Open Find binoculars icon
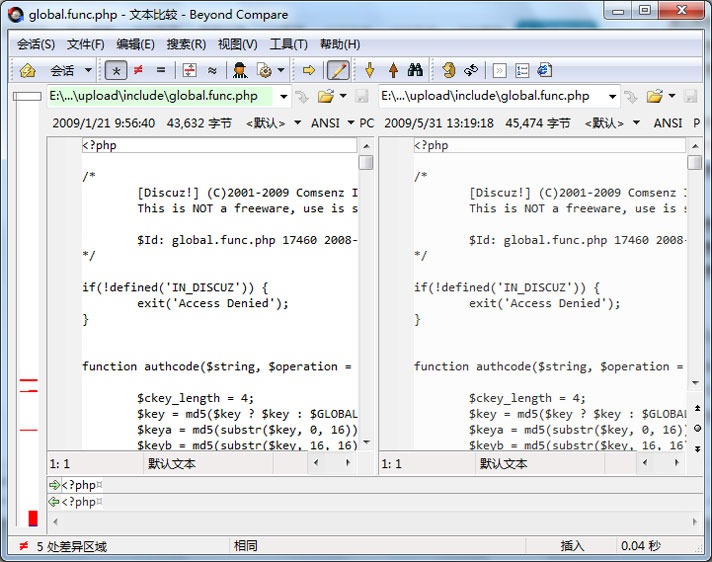This screenshot has width=712, height=562. coord(415,70)
